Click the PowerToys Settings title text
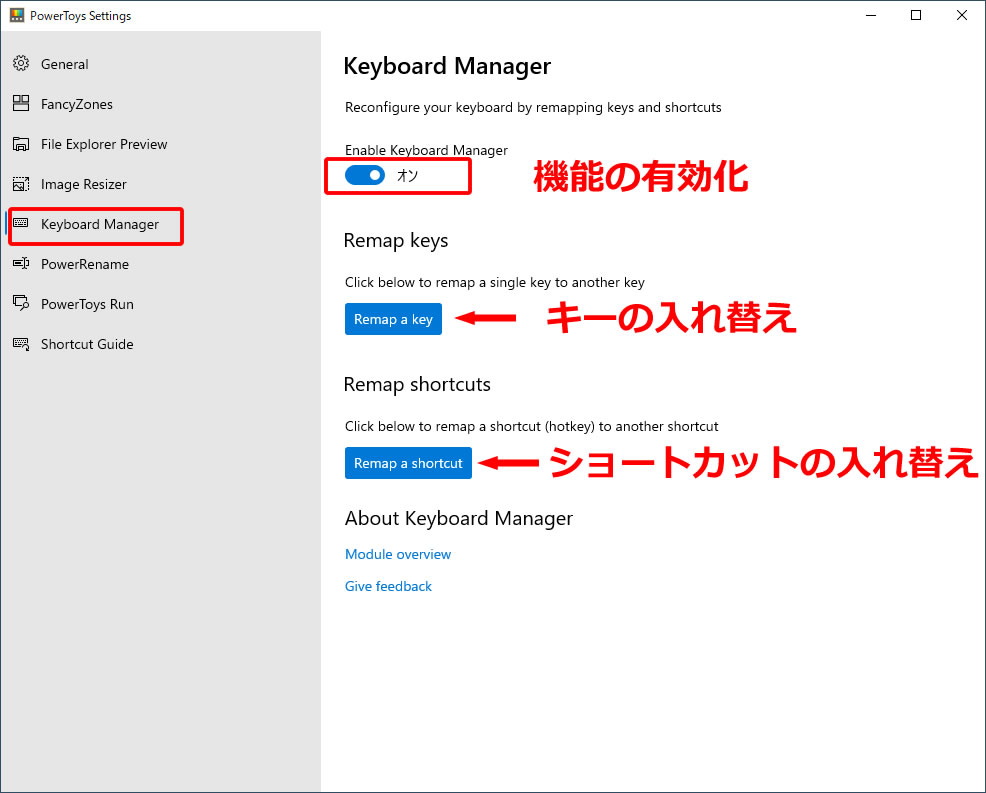Screen dimensions: 986x793 coord(80,16)
